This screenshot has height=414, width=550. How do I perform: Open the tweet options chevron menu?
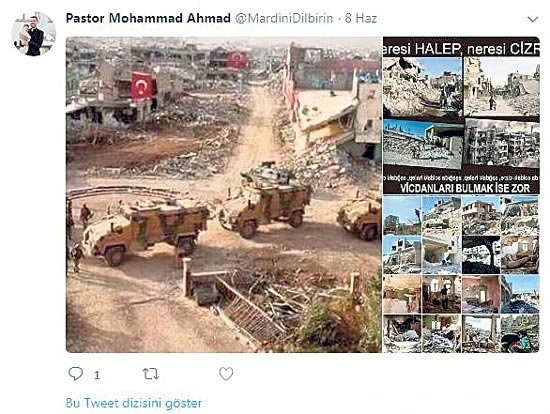[x=532, y=19]
